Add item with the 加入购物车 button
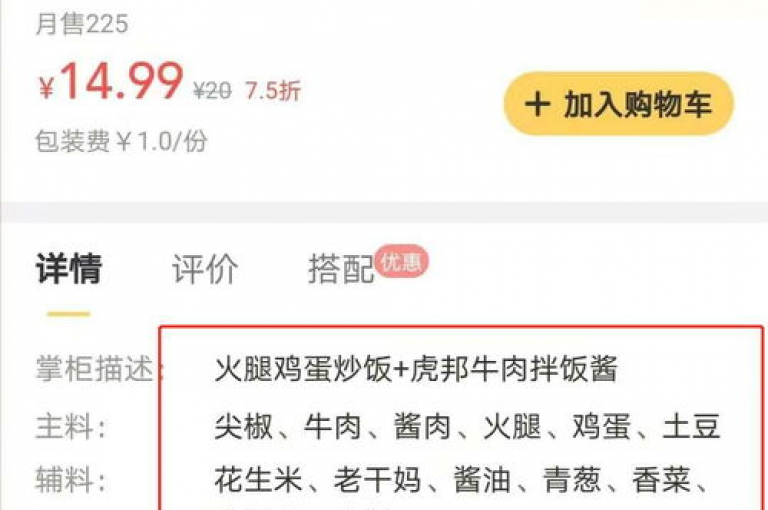Screen dimensions: 768x510 tap(619, 104)
